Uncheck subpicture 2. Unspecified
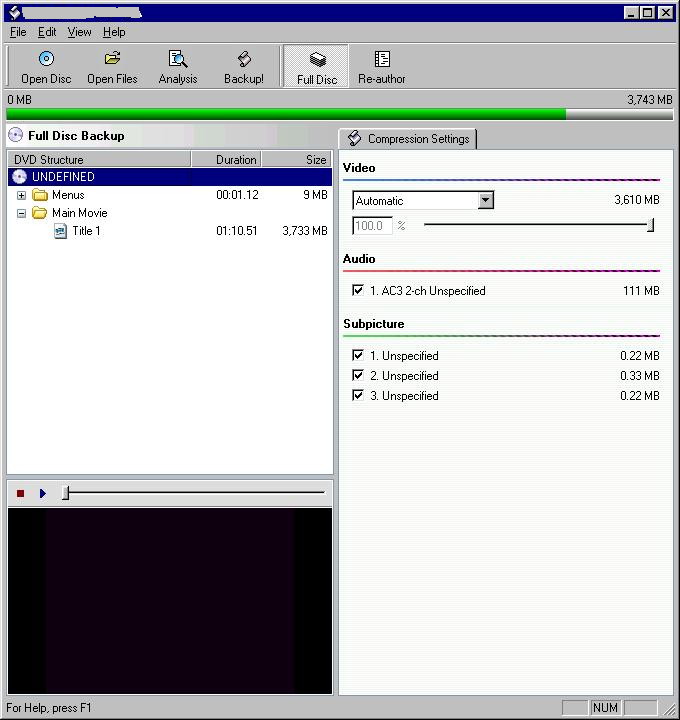Viewport: 680px width, 720px height. click(358, 375)
